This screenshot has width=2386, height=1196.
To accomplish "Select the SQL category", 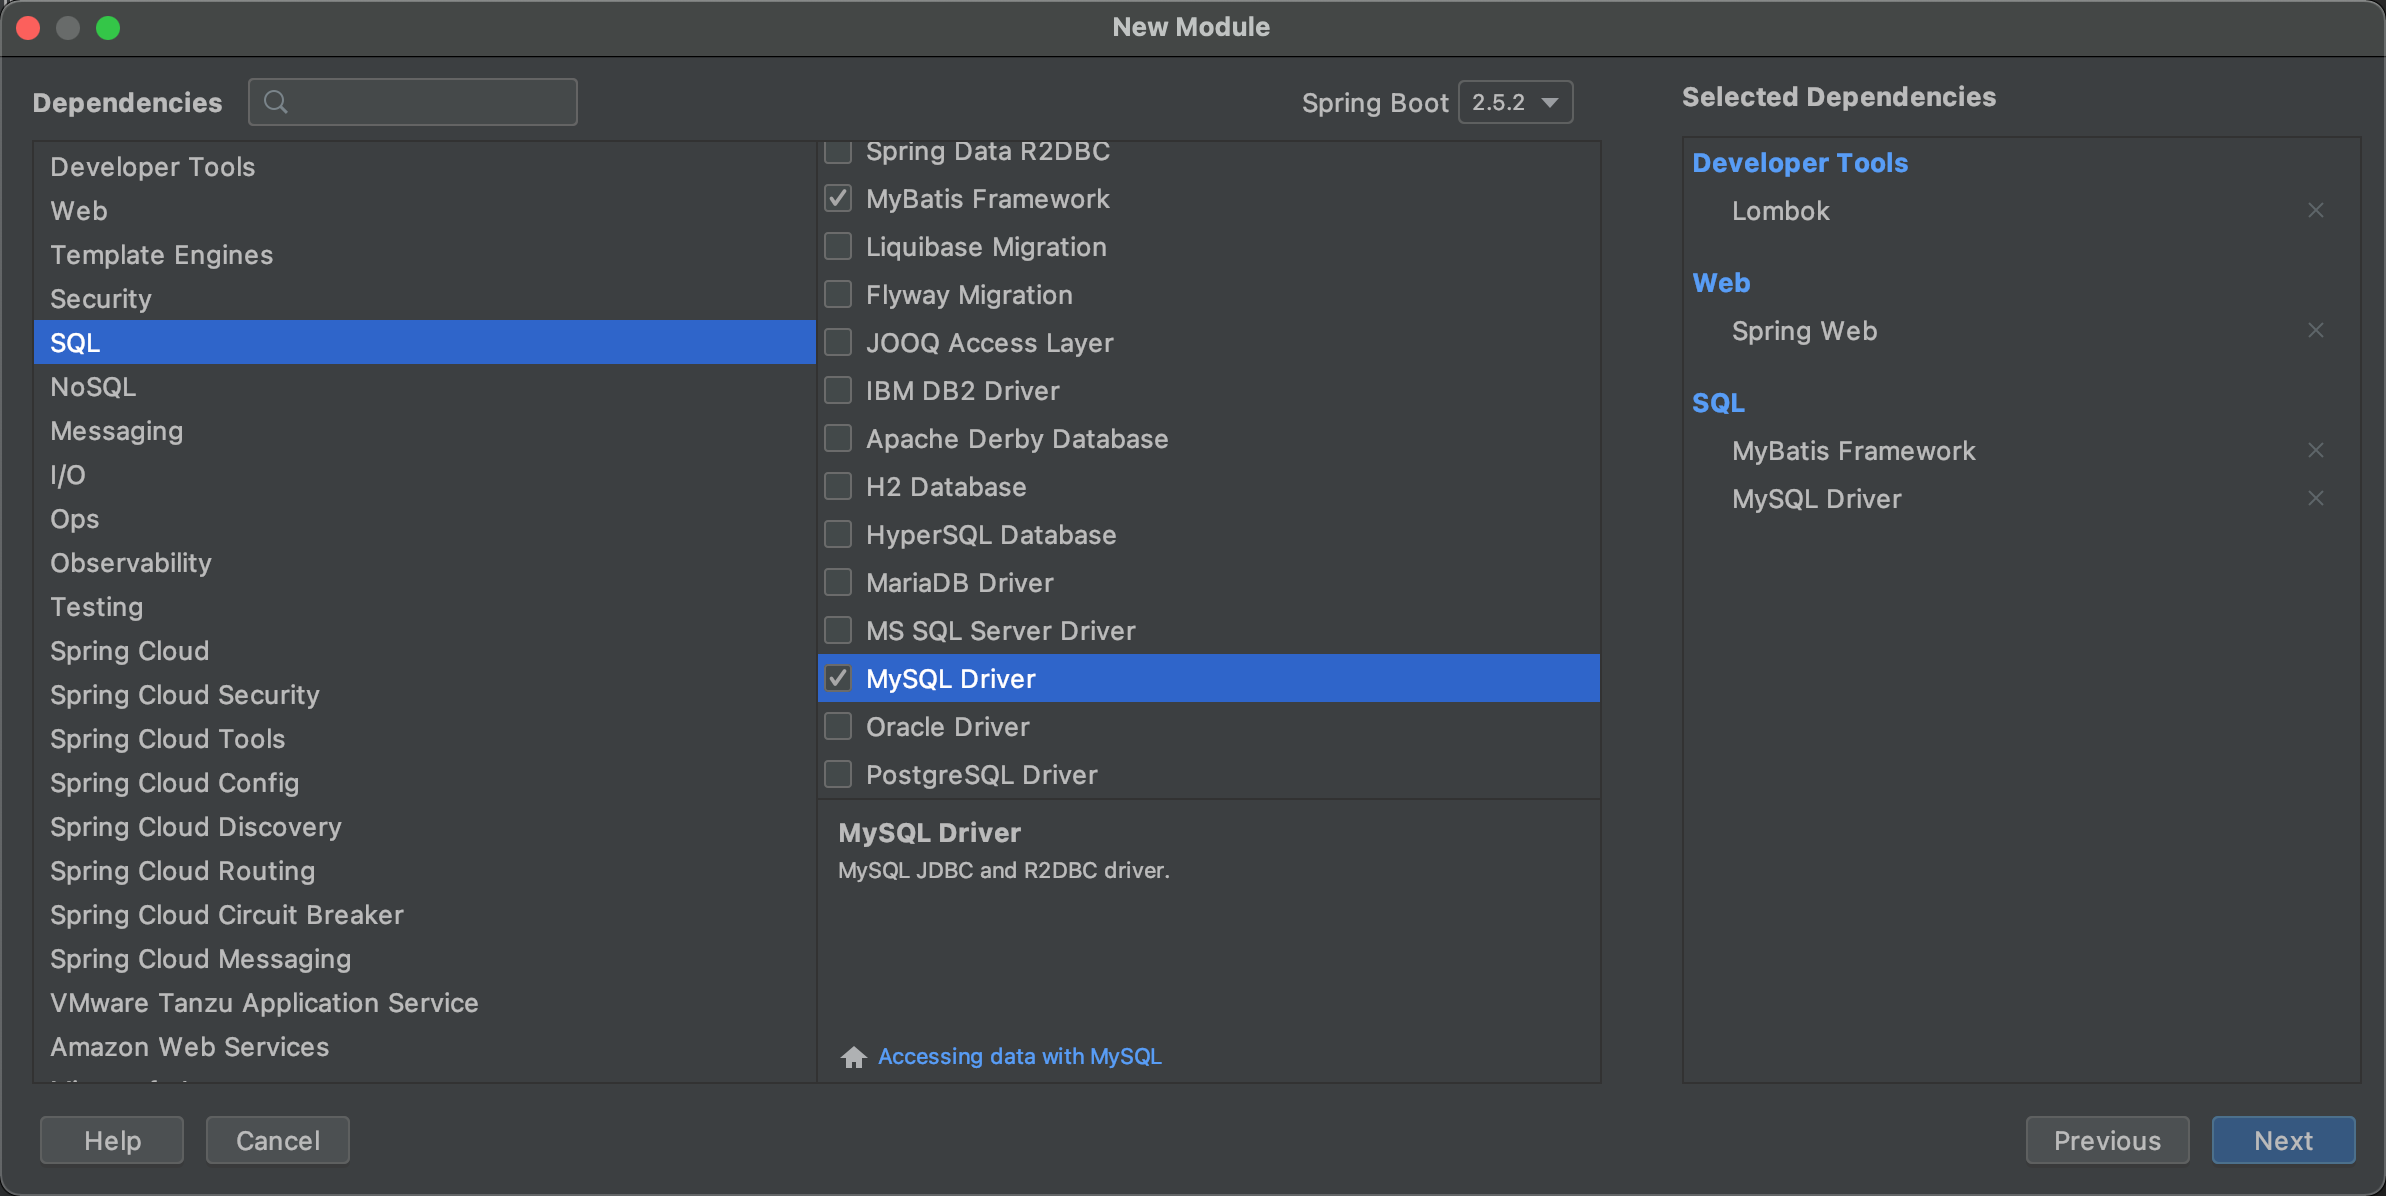I will pyautogui.click(x=424, y=343).
